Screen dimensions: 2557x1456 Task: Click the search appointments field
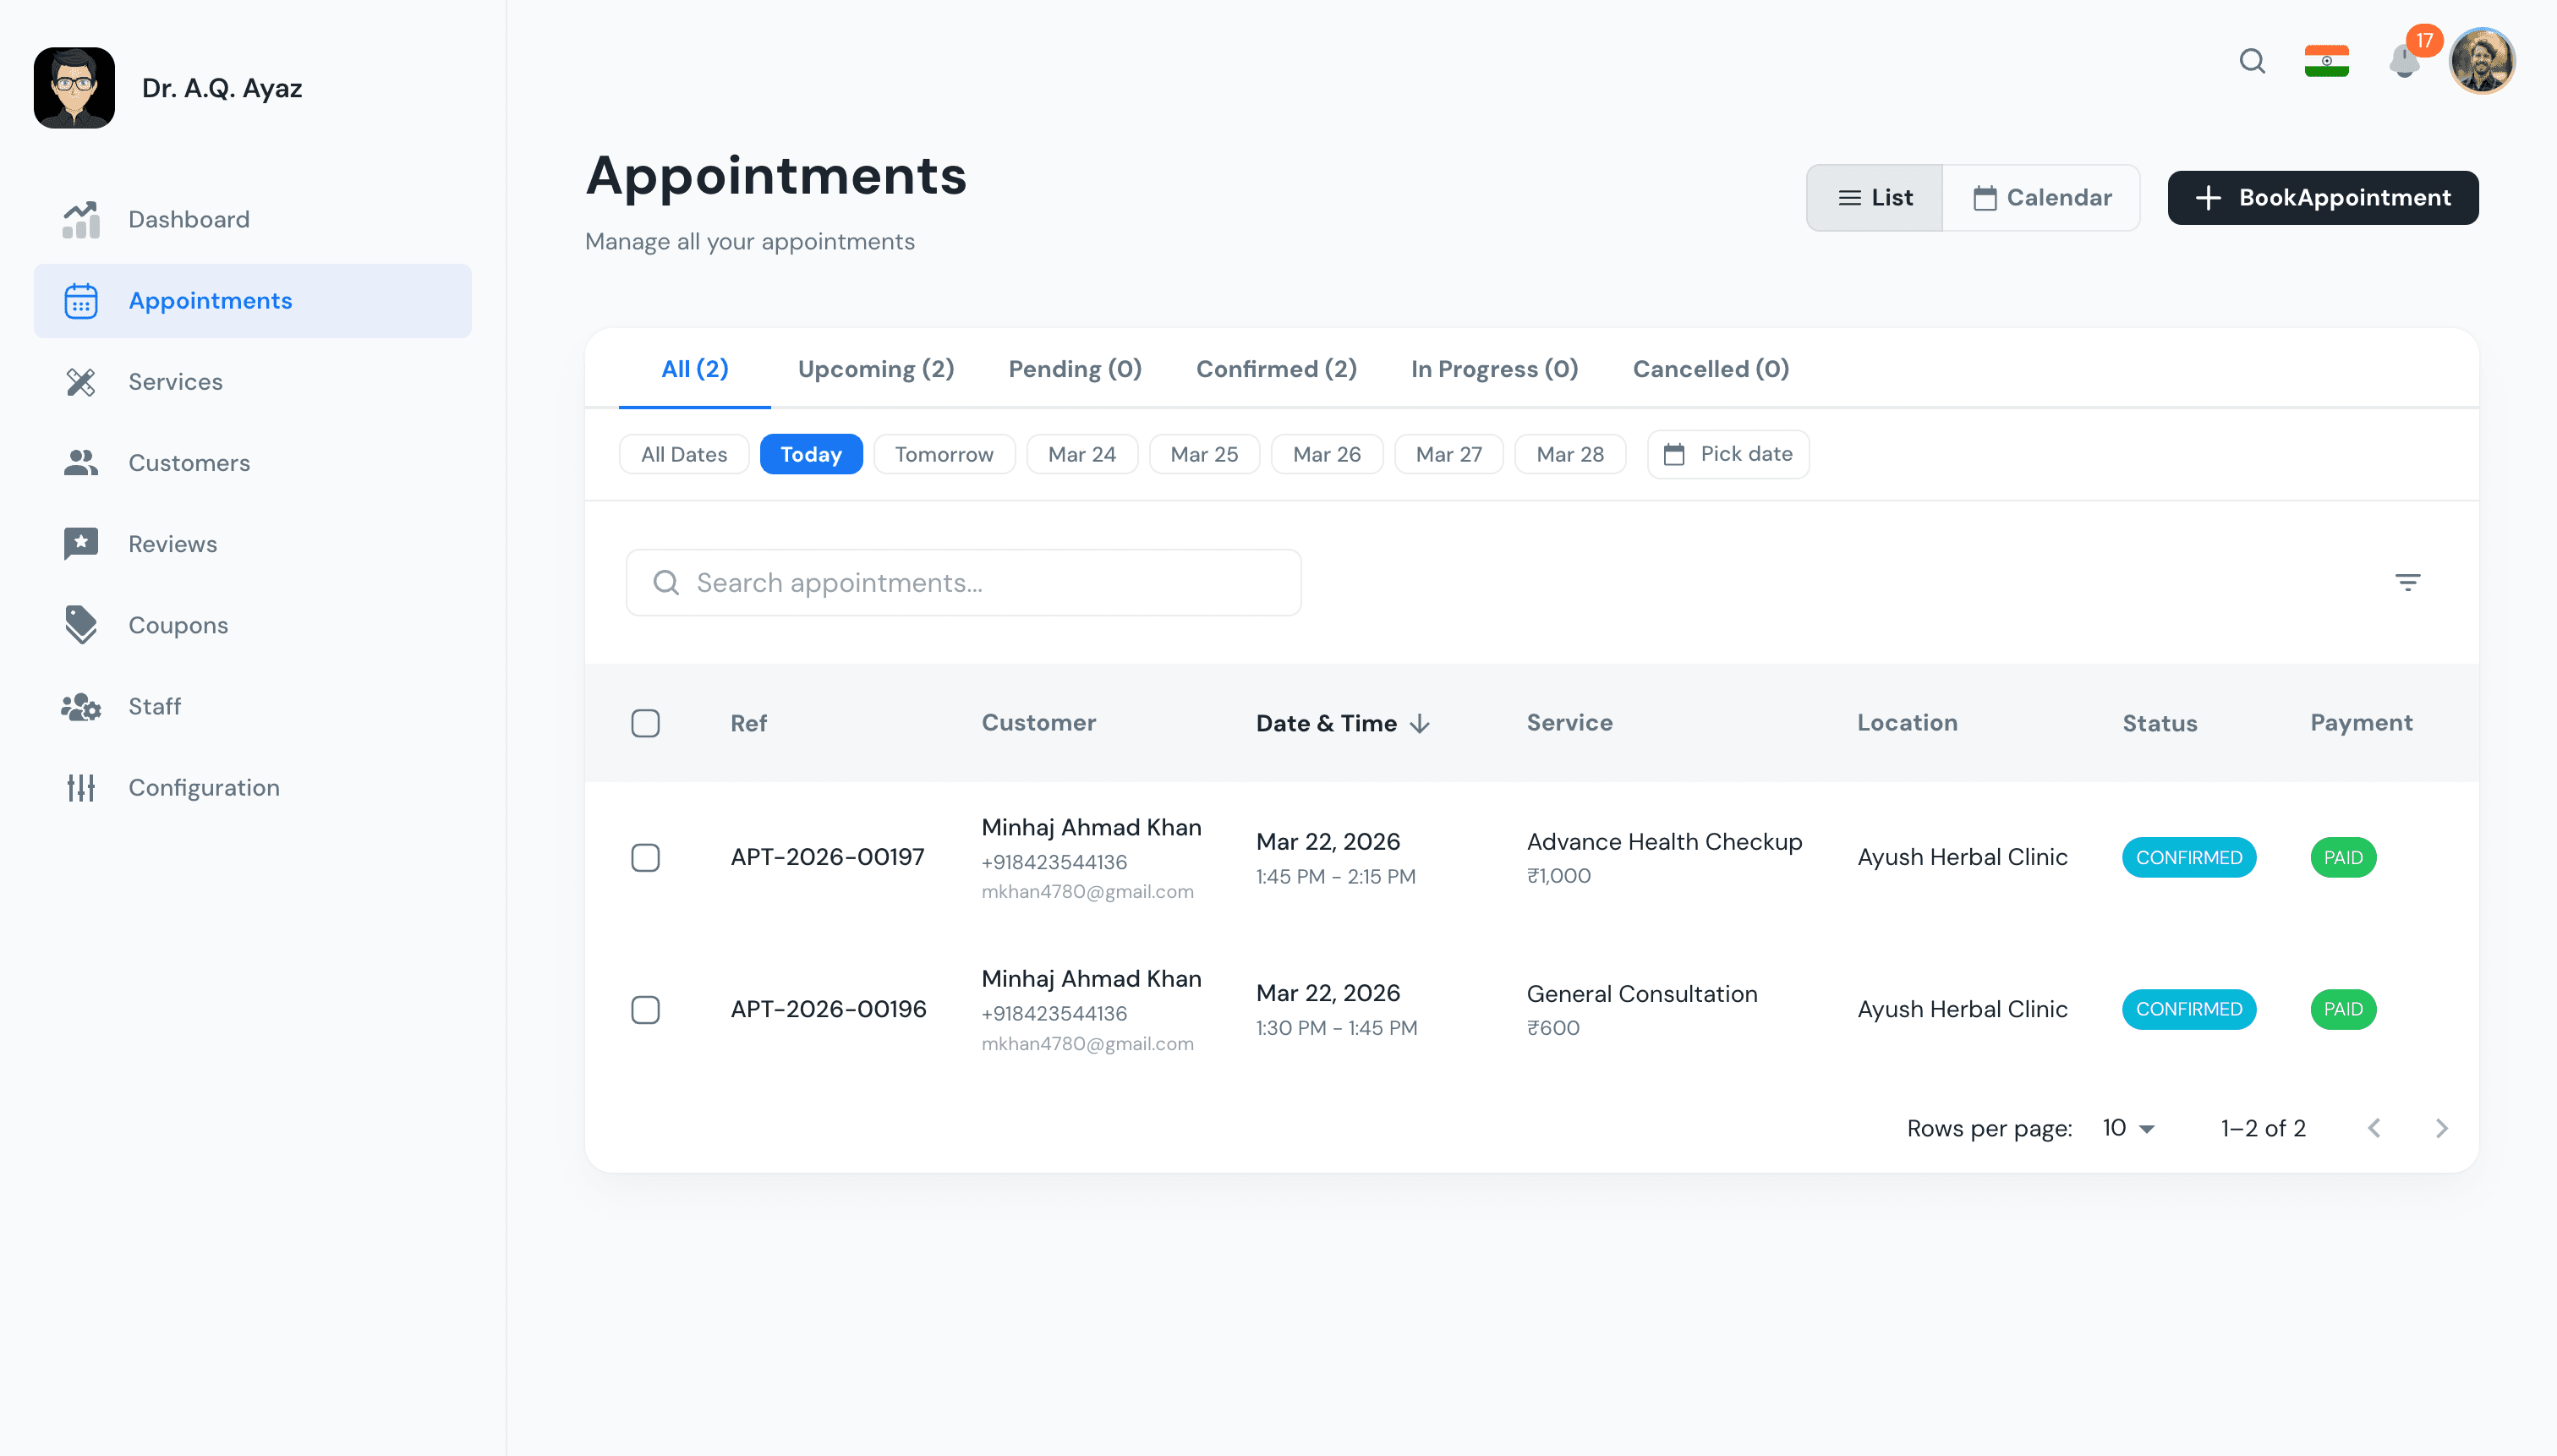pyautogui.click(x=962, y=582)
